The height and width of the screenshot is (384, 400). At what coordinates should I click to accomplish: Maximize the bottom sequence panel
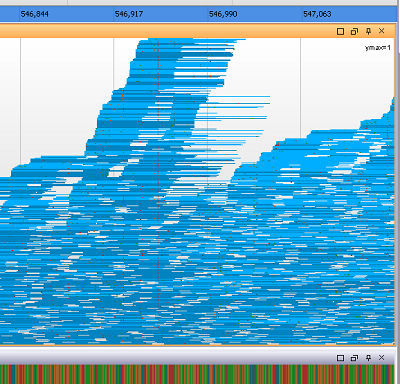340,358
